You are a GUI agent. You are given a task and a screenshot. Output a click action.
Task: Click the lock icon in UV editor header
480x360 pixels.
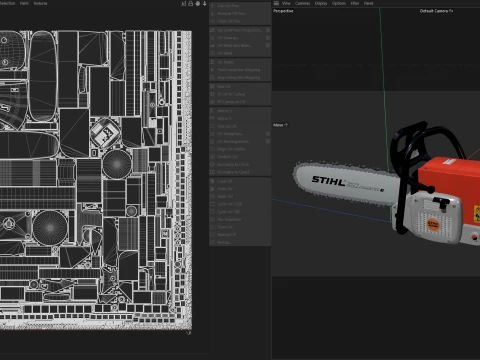tap(191, 3)
